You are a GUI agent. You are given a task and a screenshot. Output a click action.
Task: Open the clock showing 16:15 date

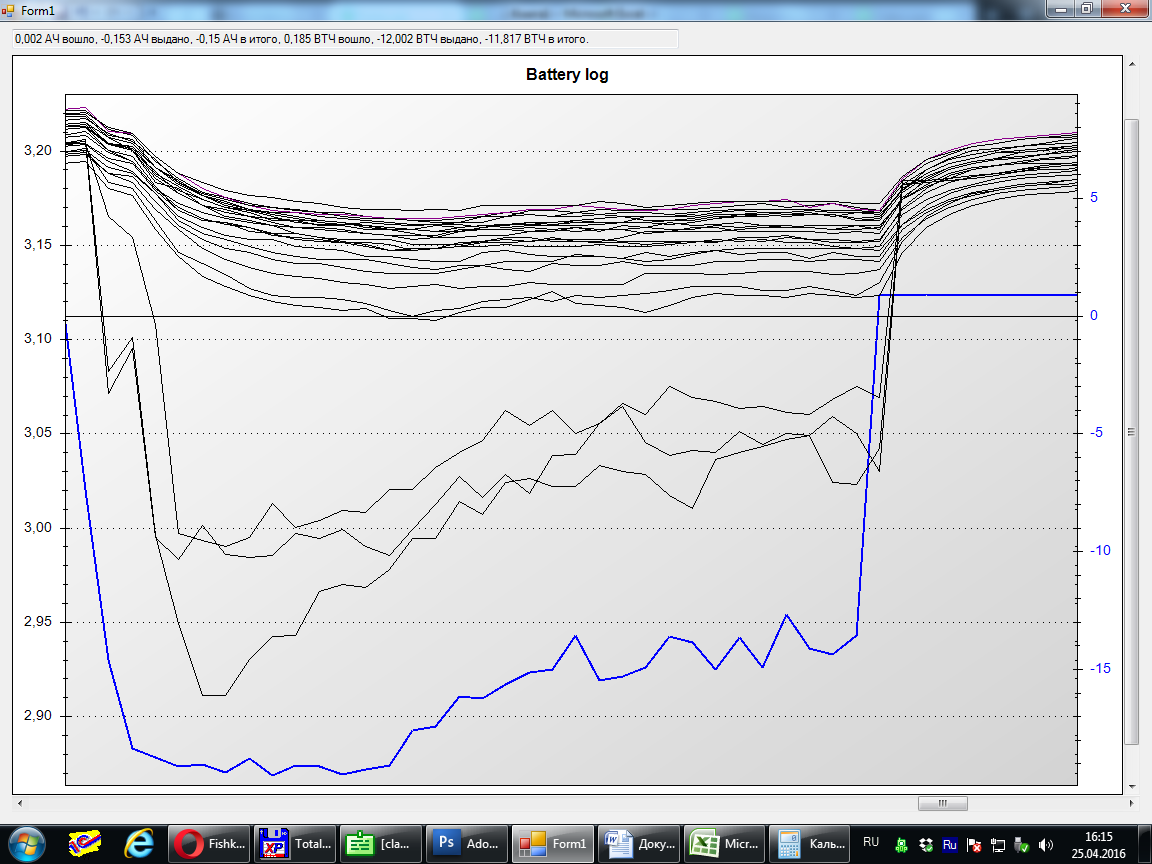[1098, 843]
